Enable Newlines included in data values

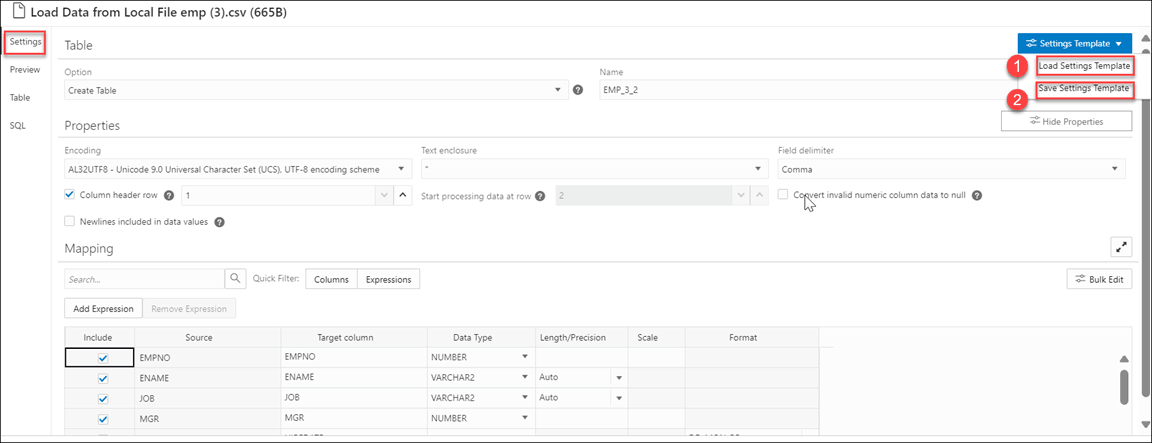(x=70, y=222)
